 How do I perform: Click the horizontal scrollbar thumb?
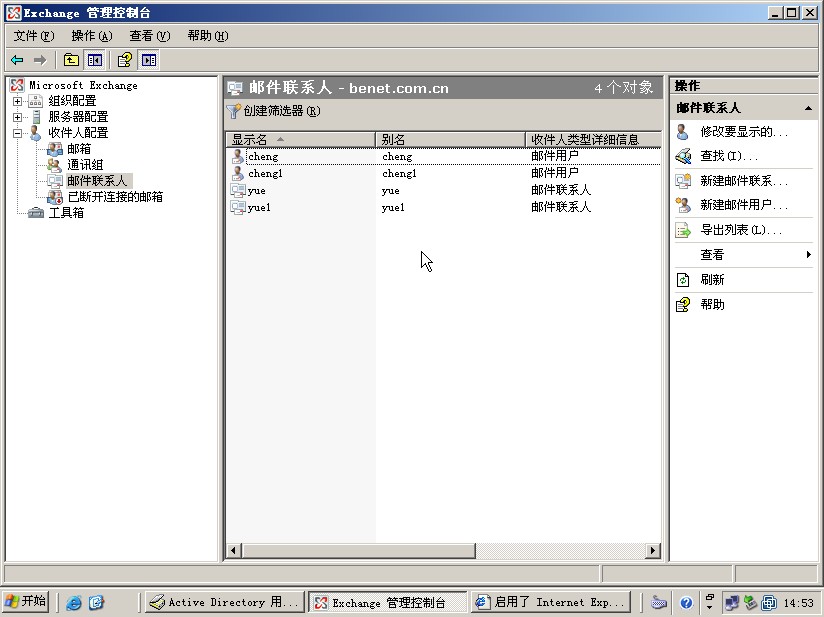tap(358, 551)
